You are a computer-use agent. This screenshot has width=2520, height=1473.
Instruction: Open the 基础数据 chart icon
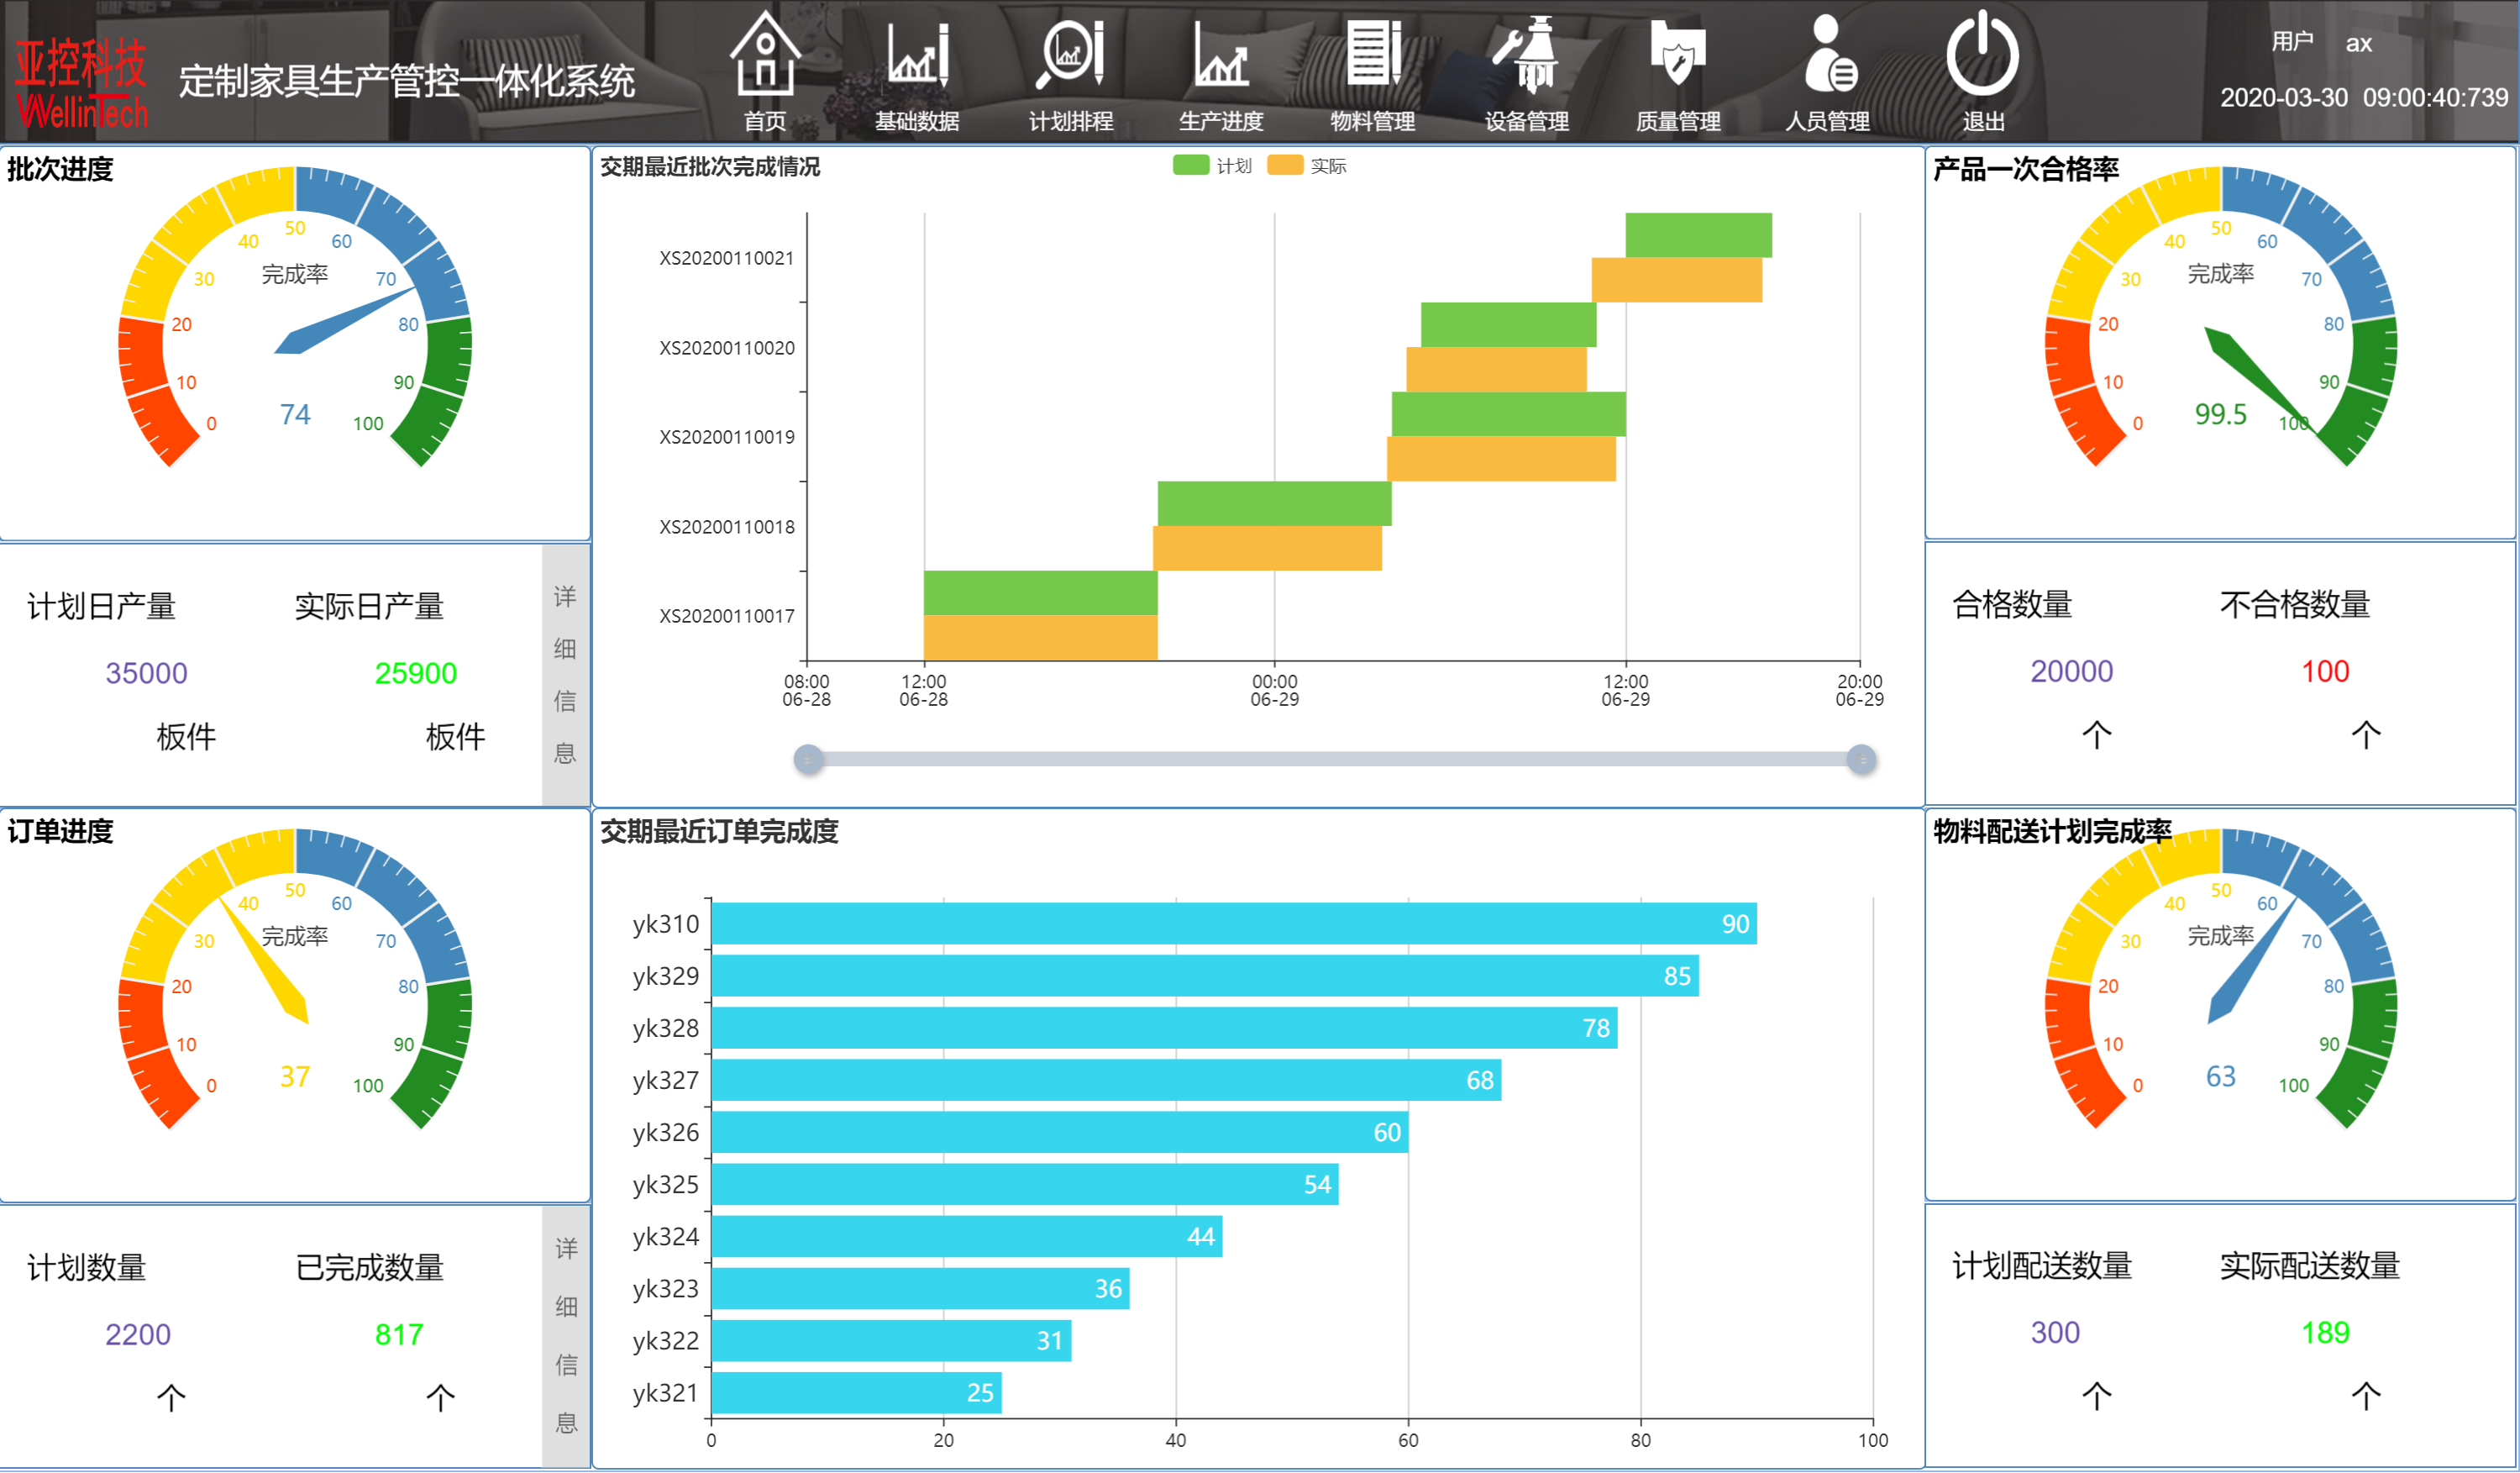point(917,55)
